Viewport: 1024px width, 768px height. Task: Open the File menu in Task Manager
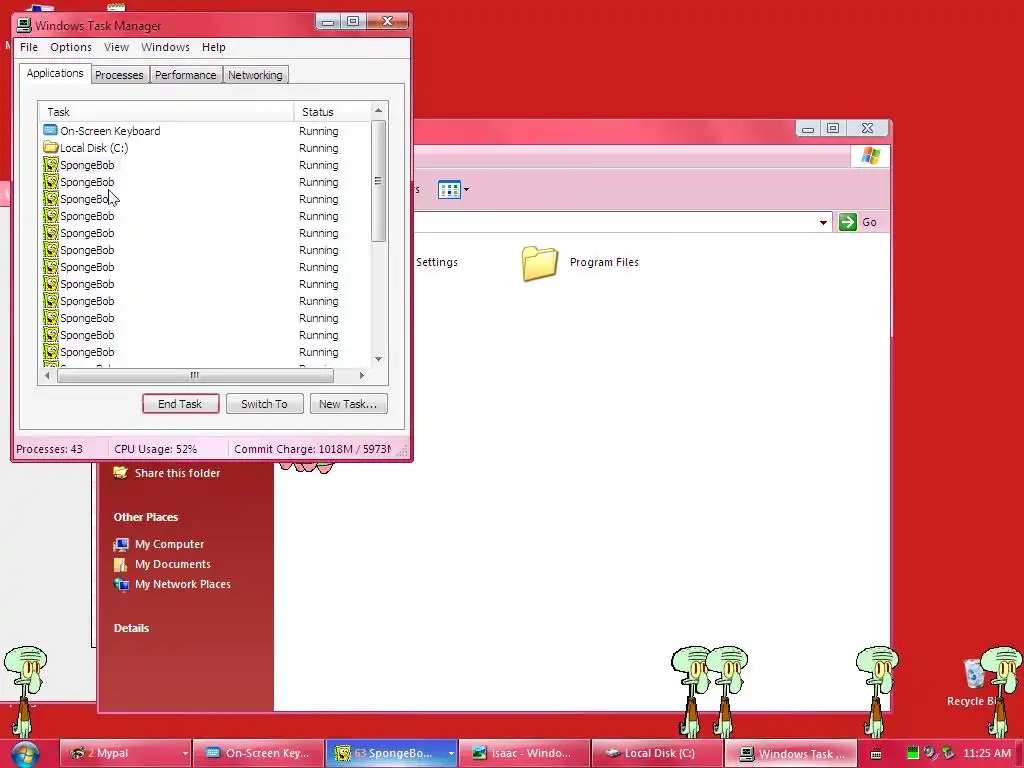pos(29,47)
